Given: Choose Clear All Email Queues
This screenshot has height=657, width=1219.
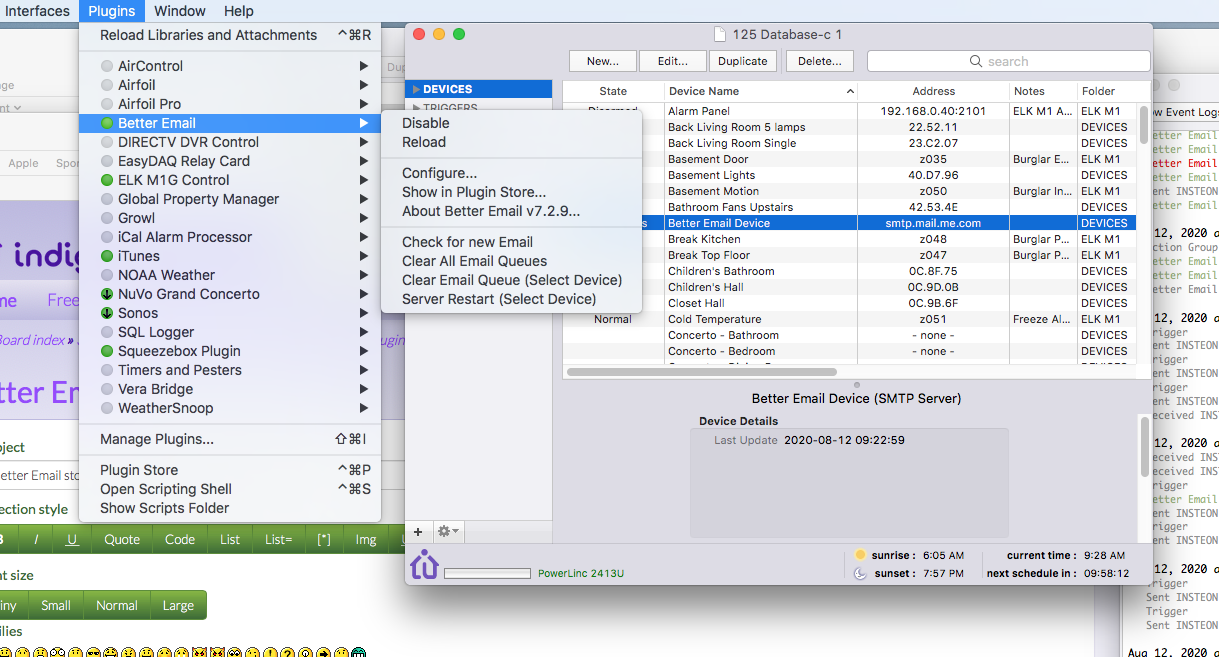Looking at the screenshot, I should click(511, 261).
